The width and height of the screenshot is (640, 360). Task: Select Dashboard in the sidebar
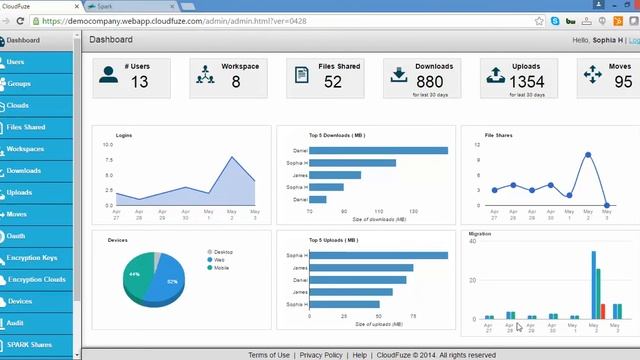(x=36, y=40)
